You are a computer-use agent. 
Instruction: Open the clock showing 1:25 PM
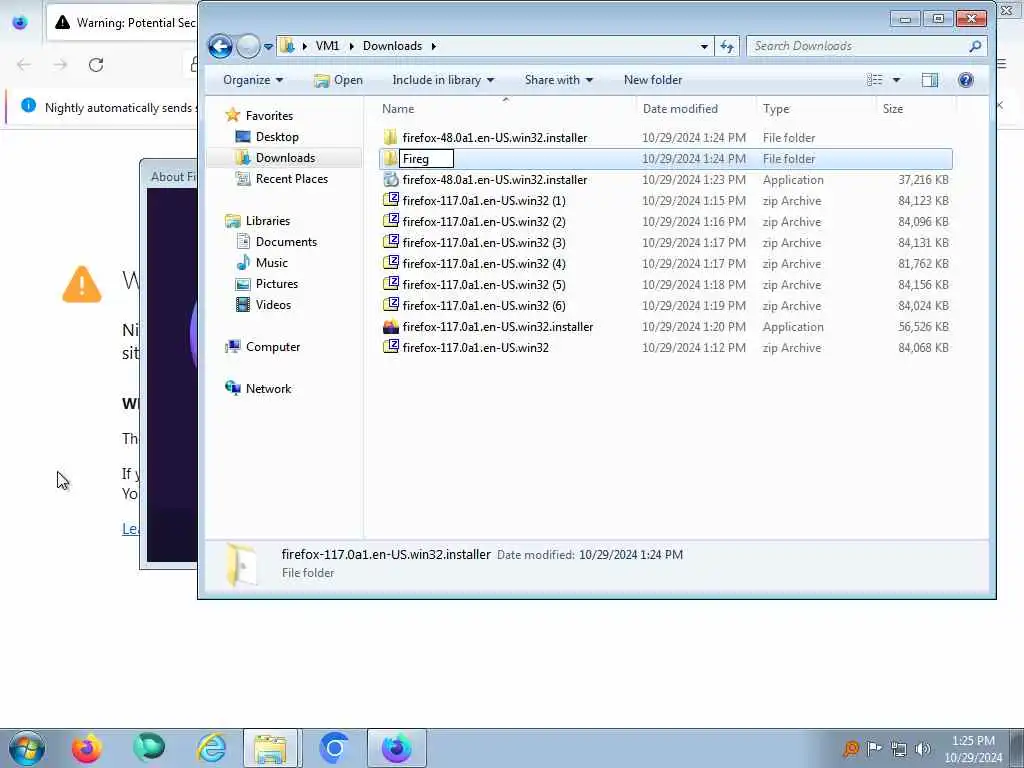click(x=973, y=749)
